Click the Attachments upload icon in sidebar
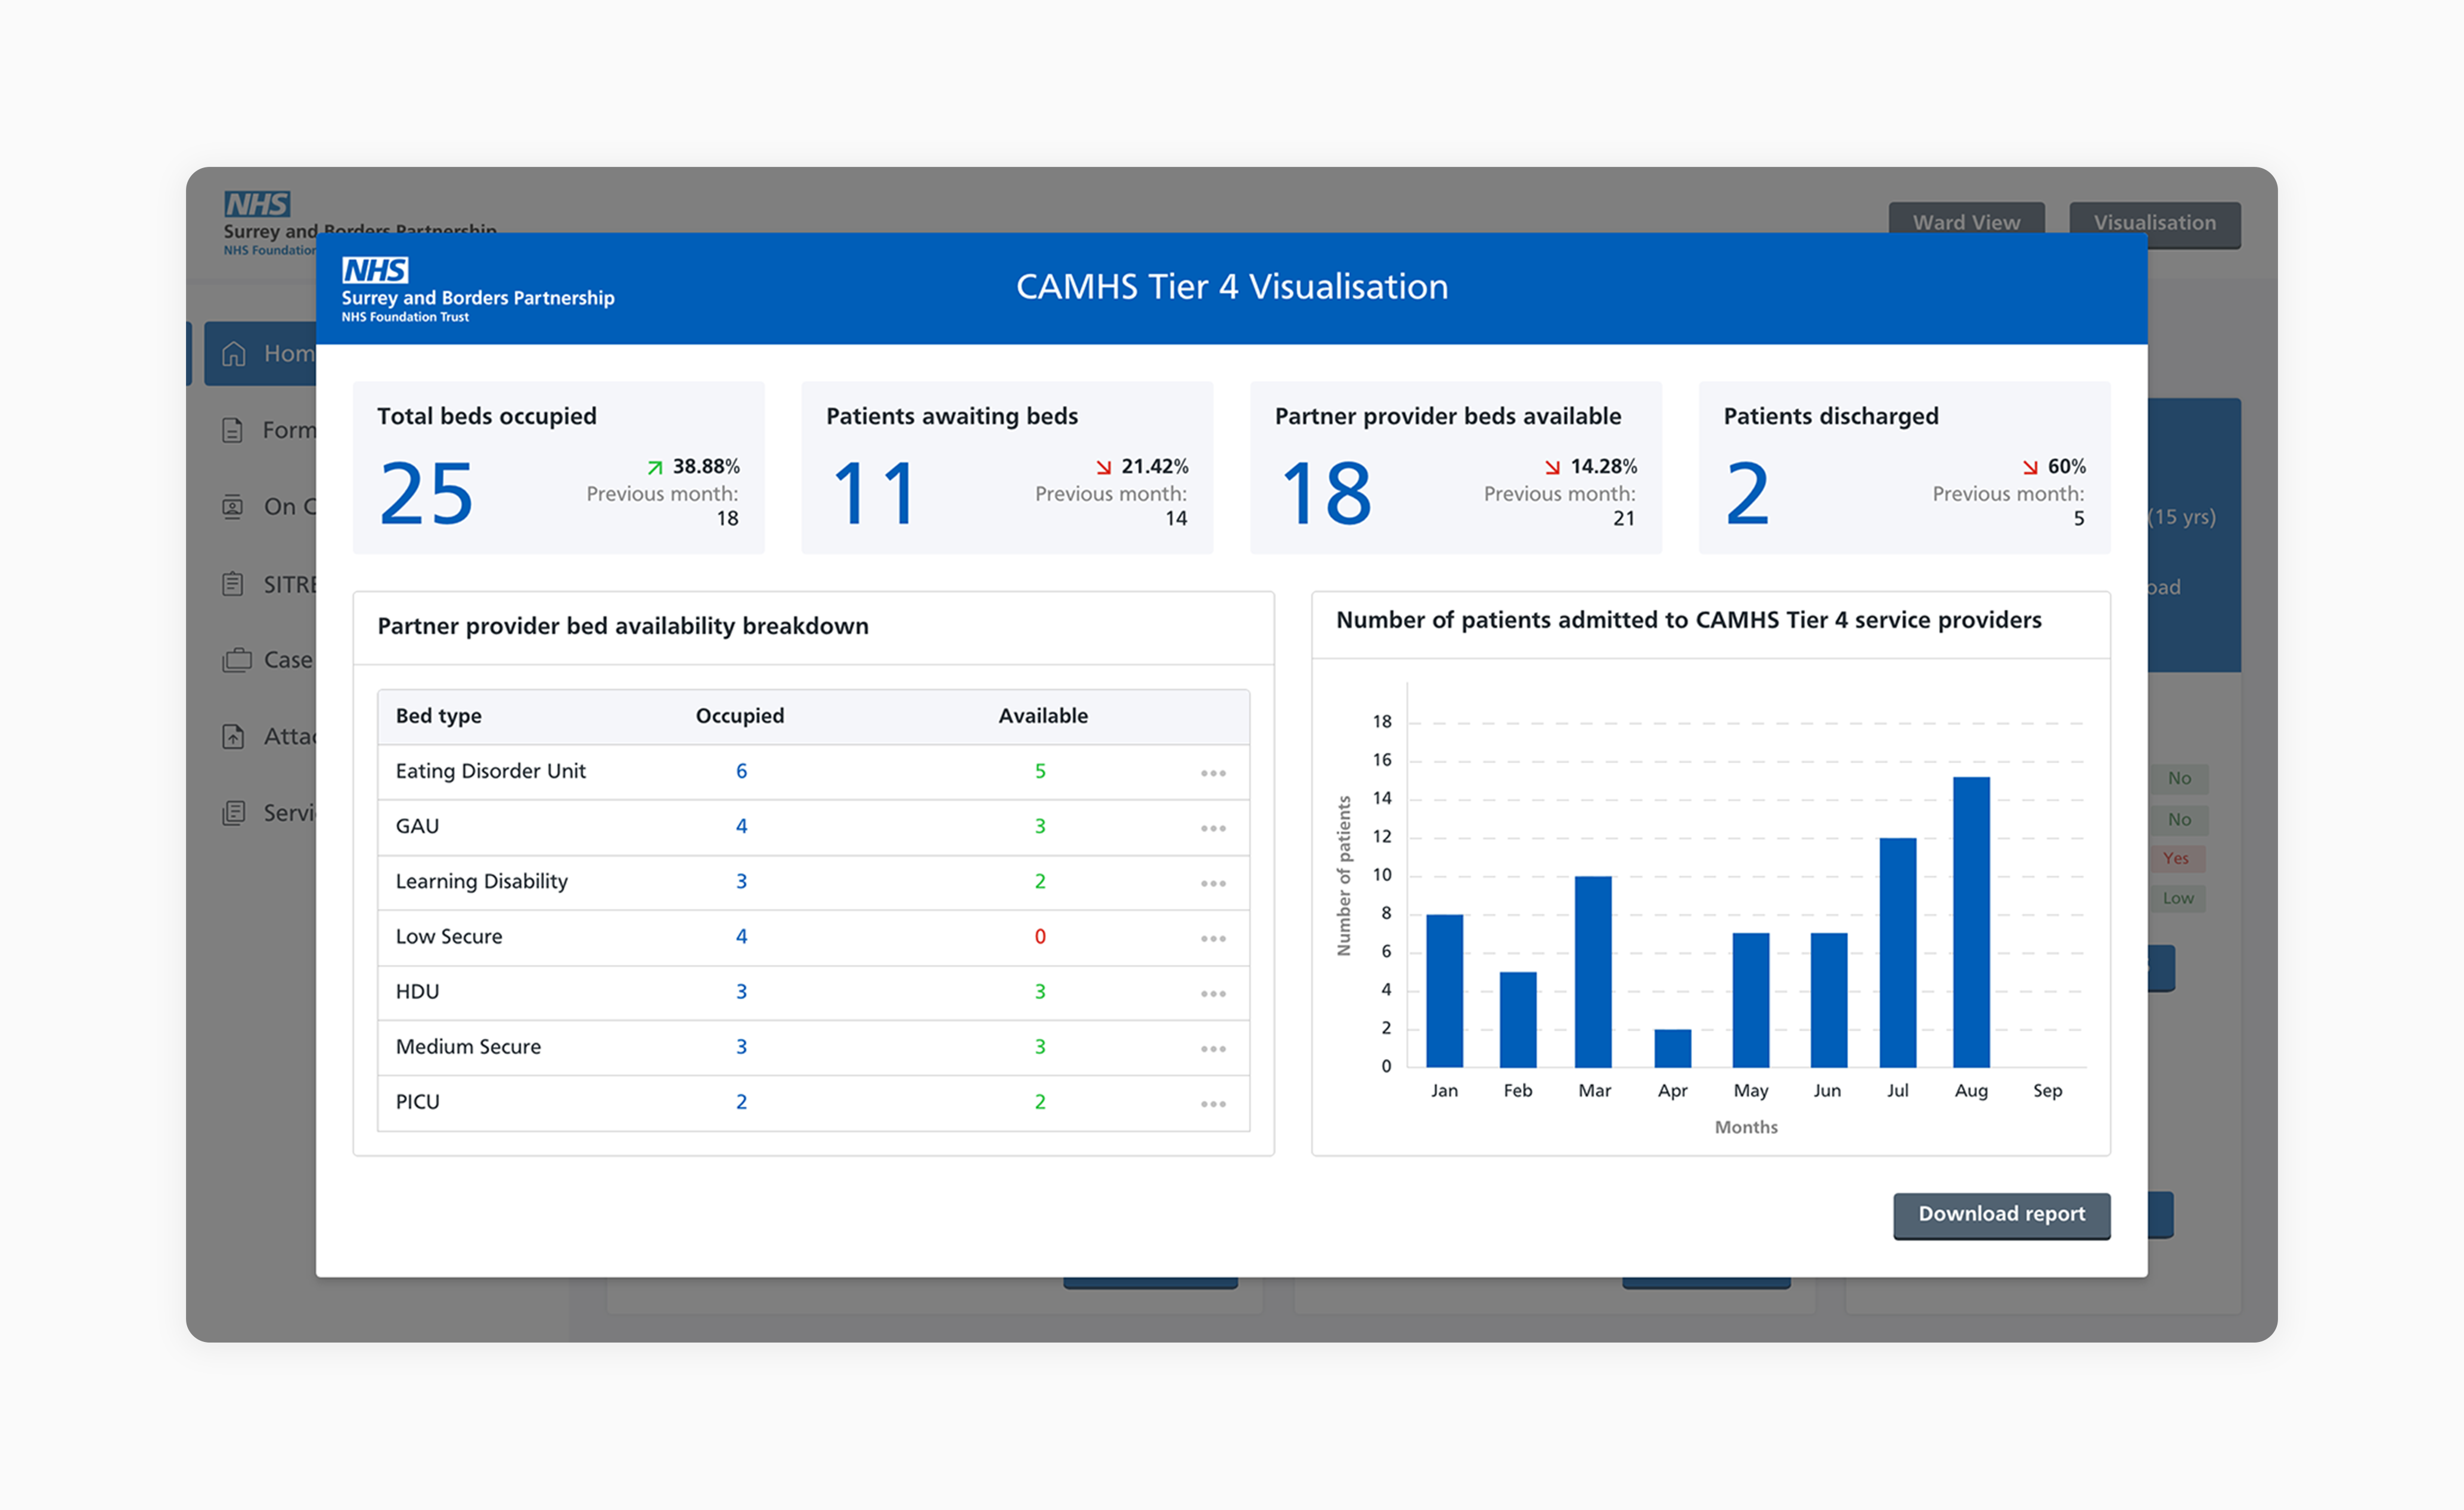This screenshot has height=1510, width=2464. click(x=233, y=737)
